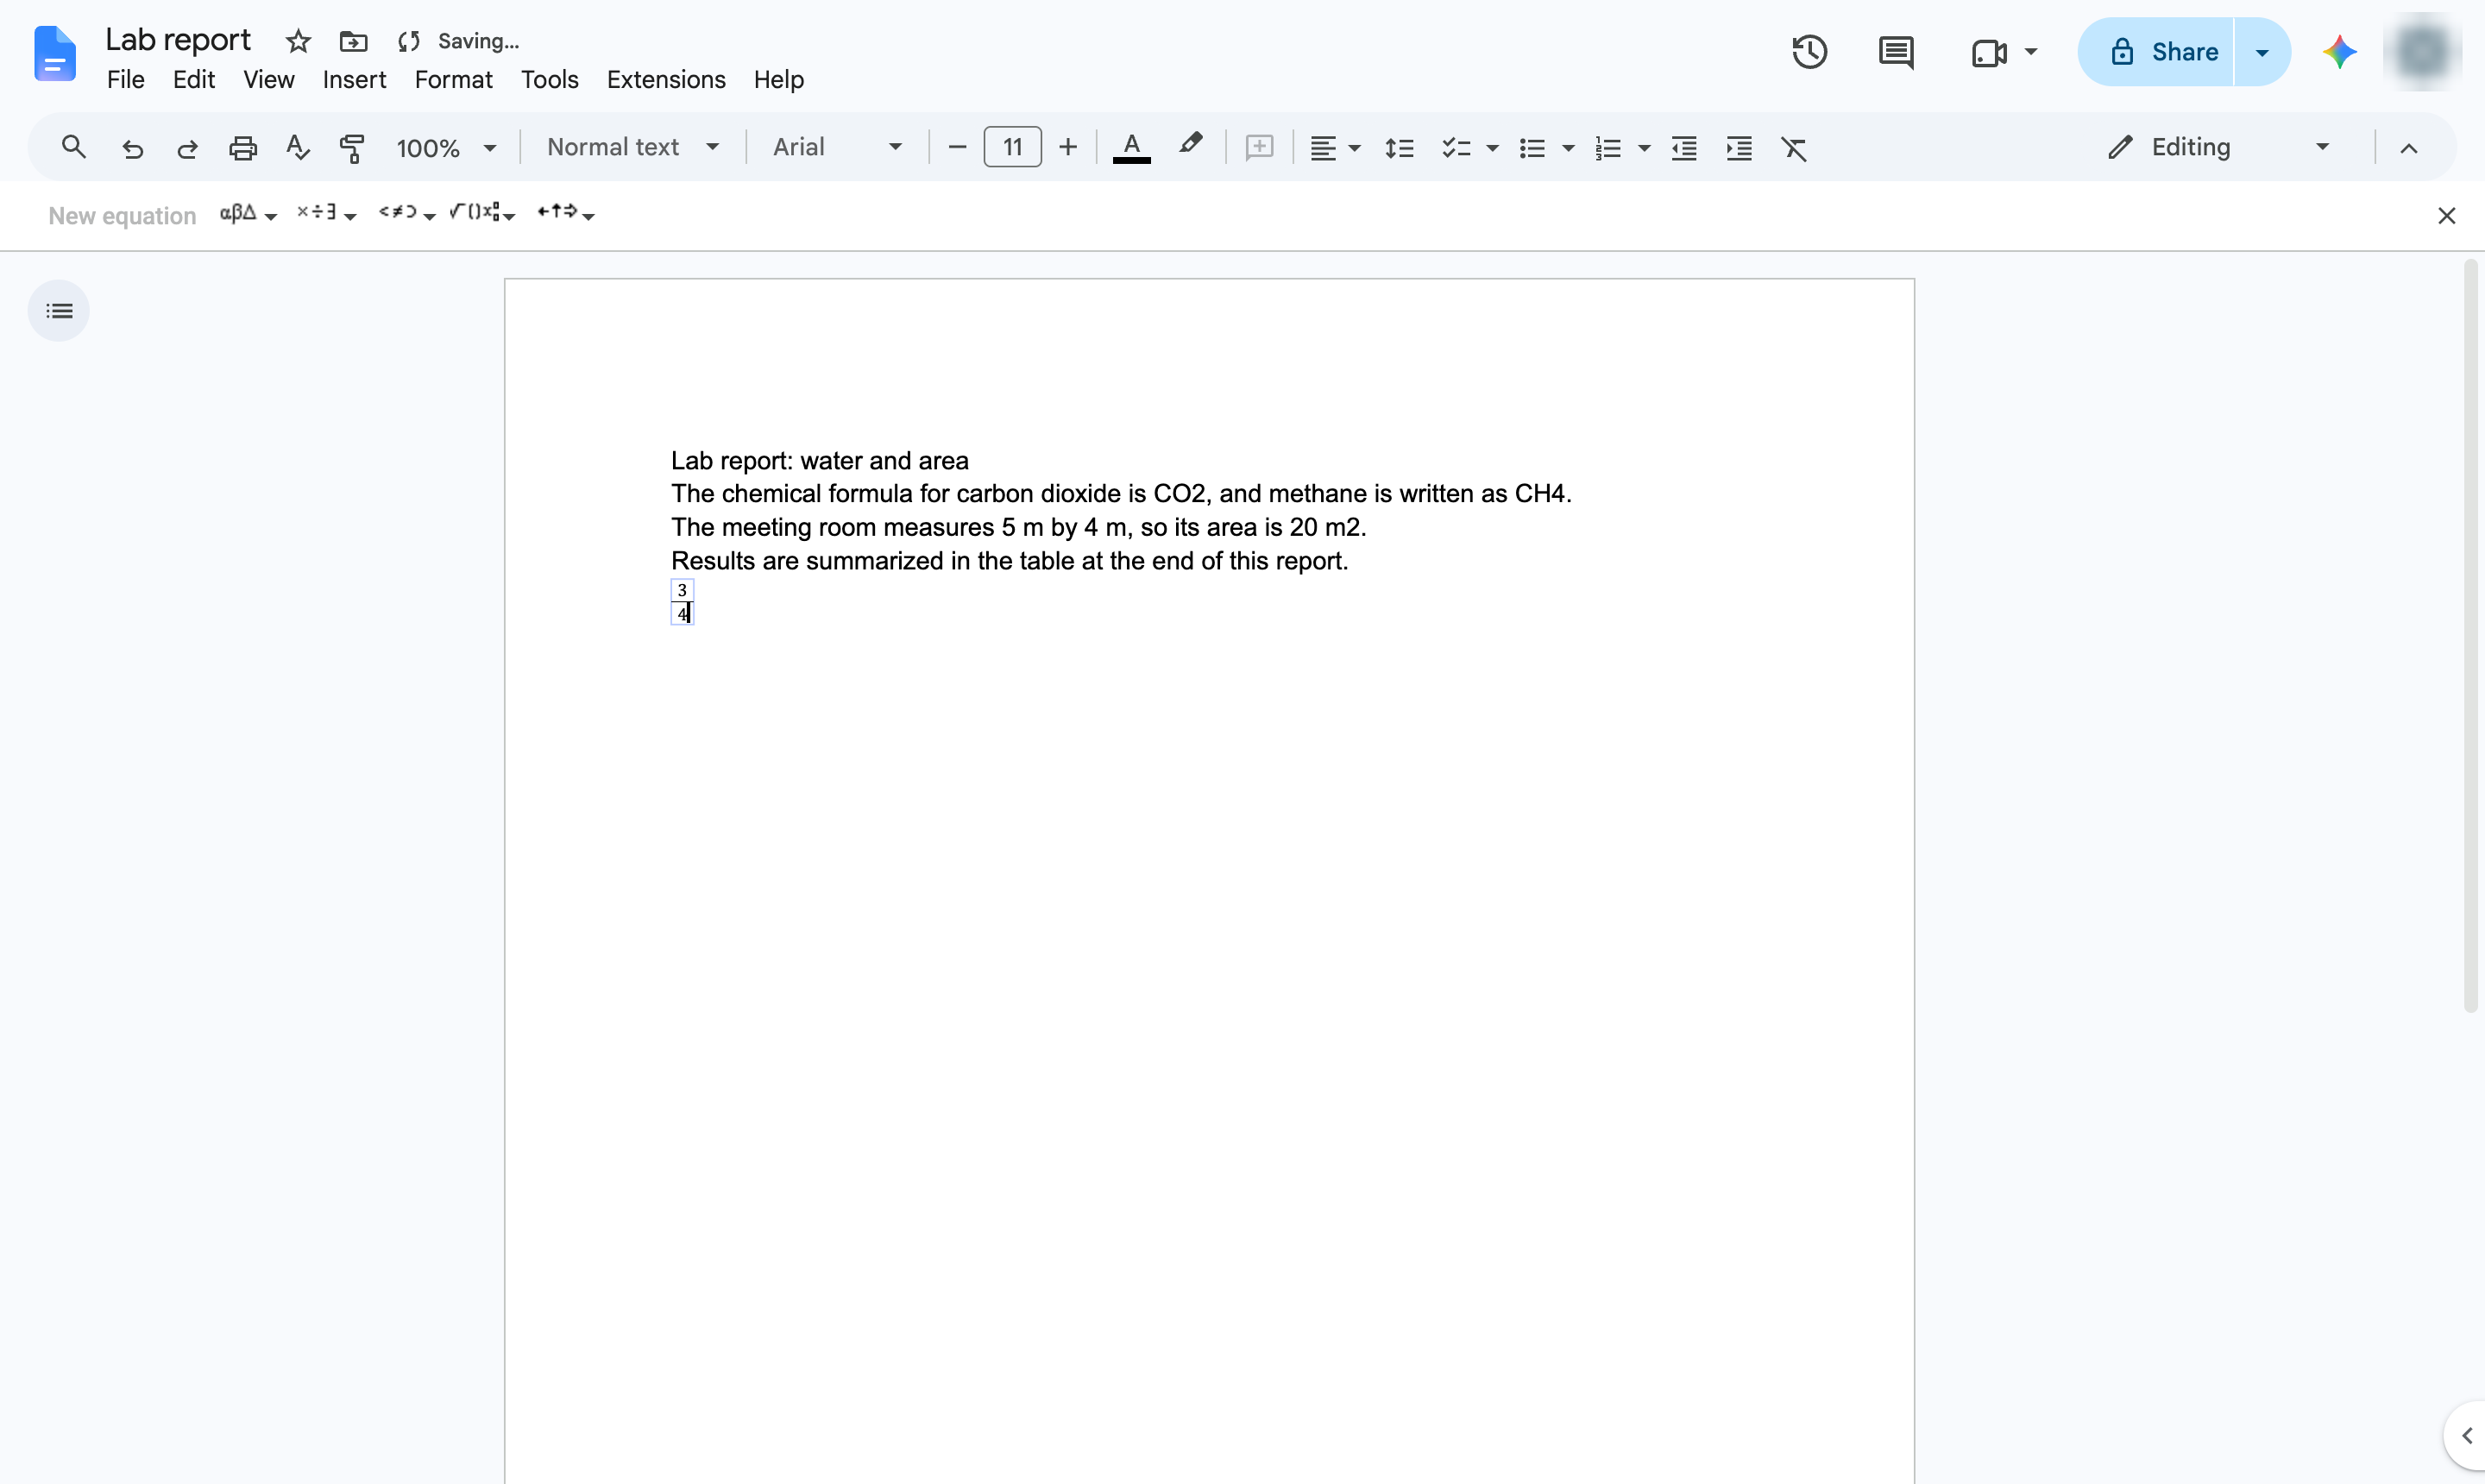Open the Tools menu
2485x1484 pixels.
(550, 79)
